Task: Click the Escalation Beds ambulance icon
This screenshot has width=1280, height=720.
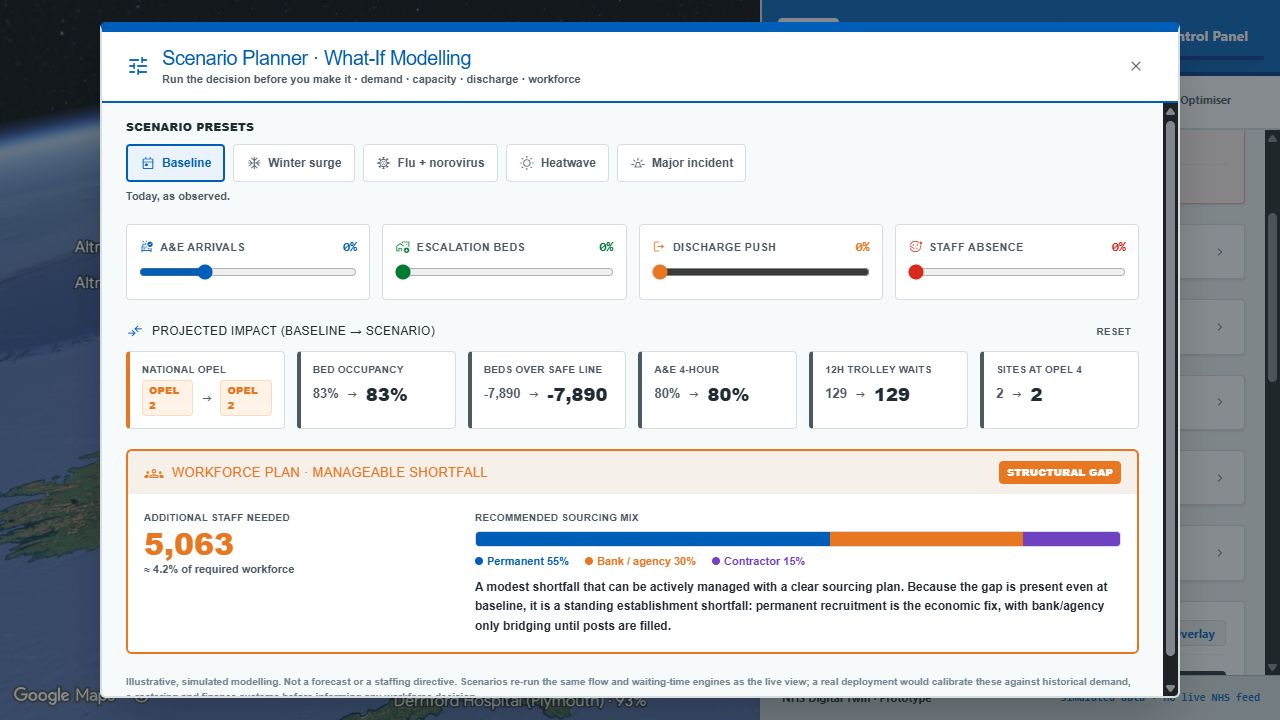Action: (403, 247)
